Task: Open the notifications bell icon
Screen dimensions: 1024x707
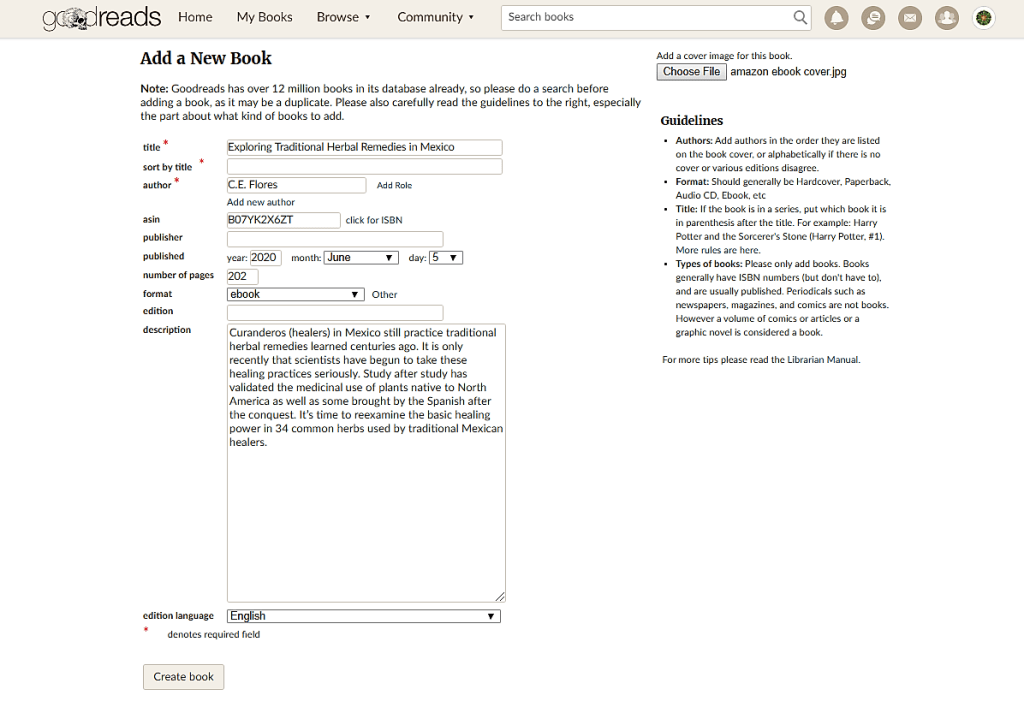Action: point(836,17)
